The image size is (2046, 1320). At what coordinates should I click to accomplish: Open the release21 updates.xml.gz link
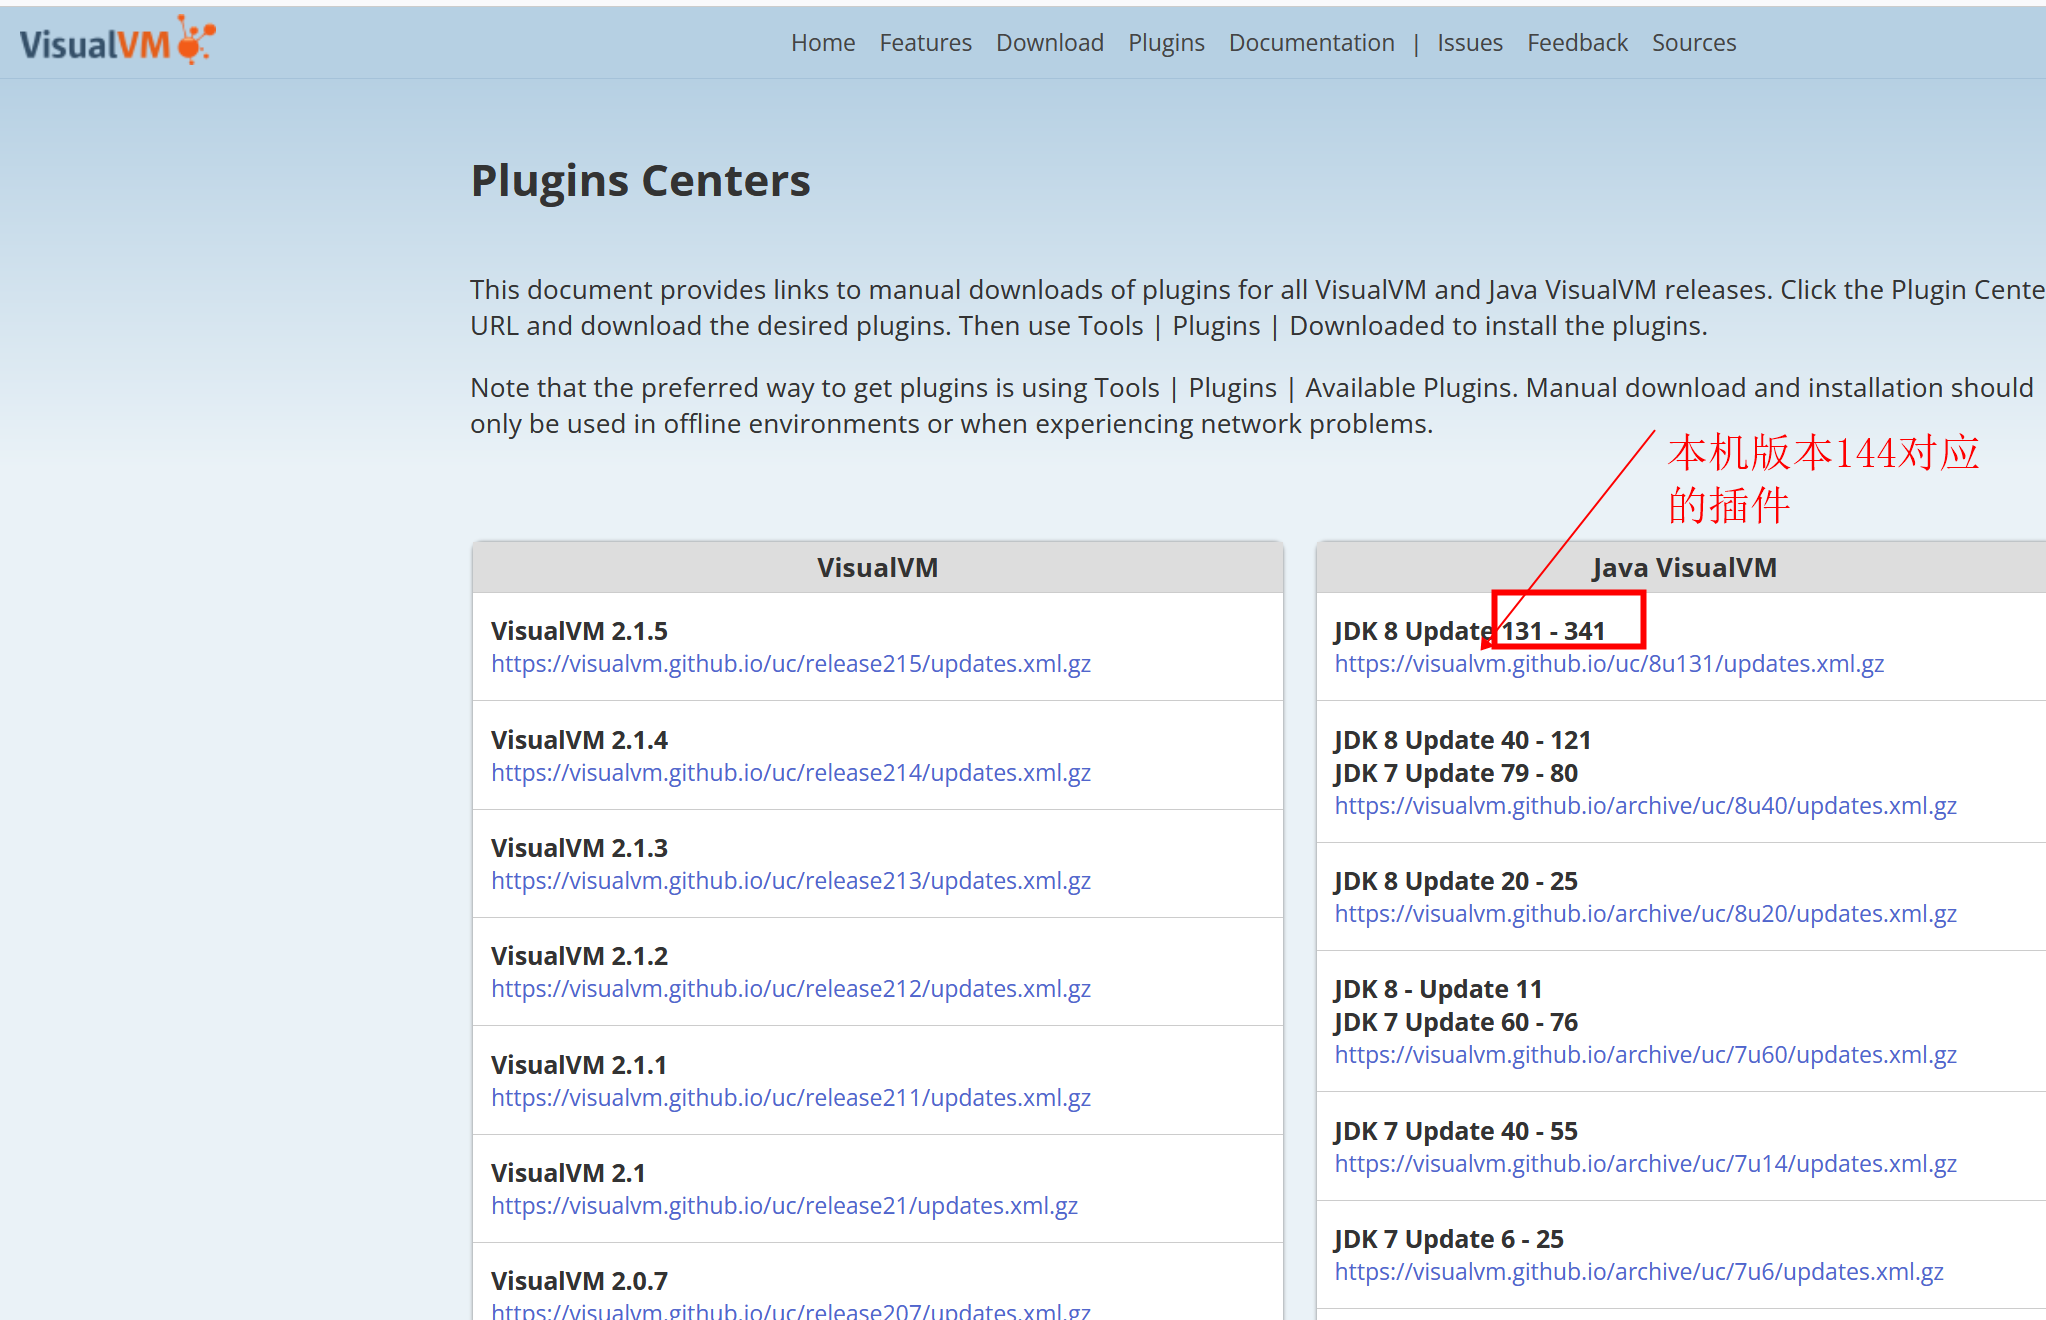(784, 1206)
